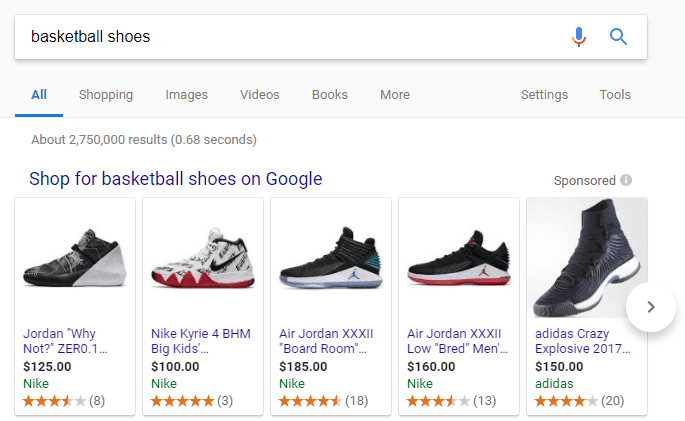
Task: Click the blue magnifying glass search icon
Action: [x=618, y=37]
